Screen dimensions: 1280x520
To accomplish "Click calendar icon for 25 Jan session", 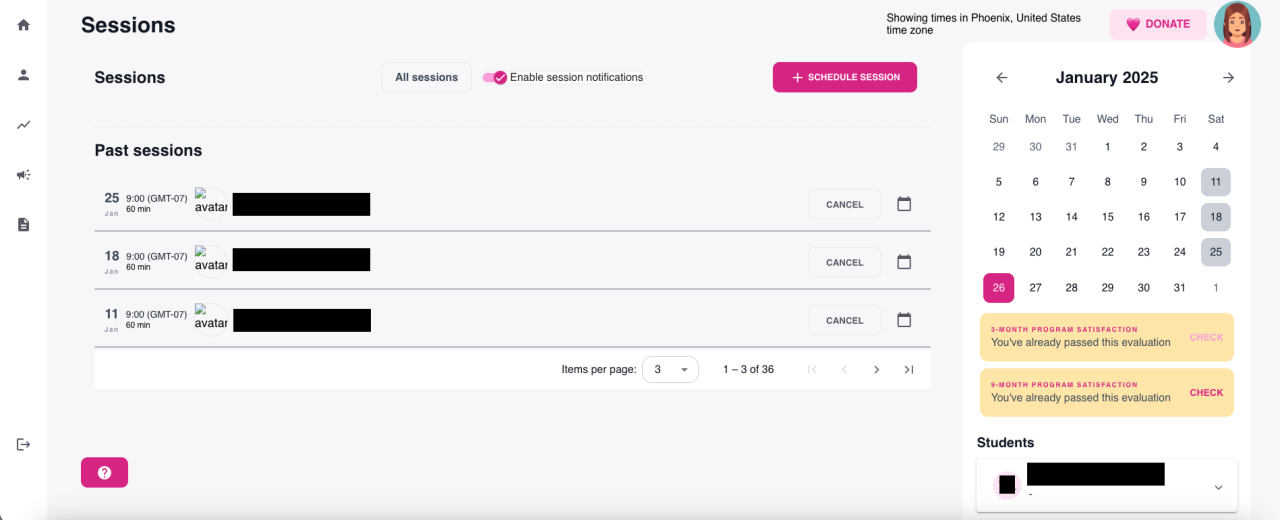I will click(x=904, y=204).
